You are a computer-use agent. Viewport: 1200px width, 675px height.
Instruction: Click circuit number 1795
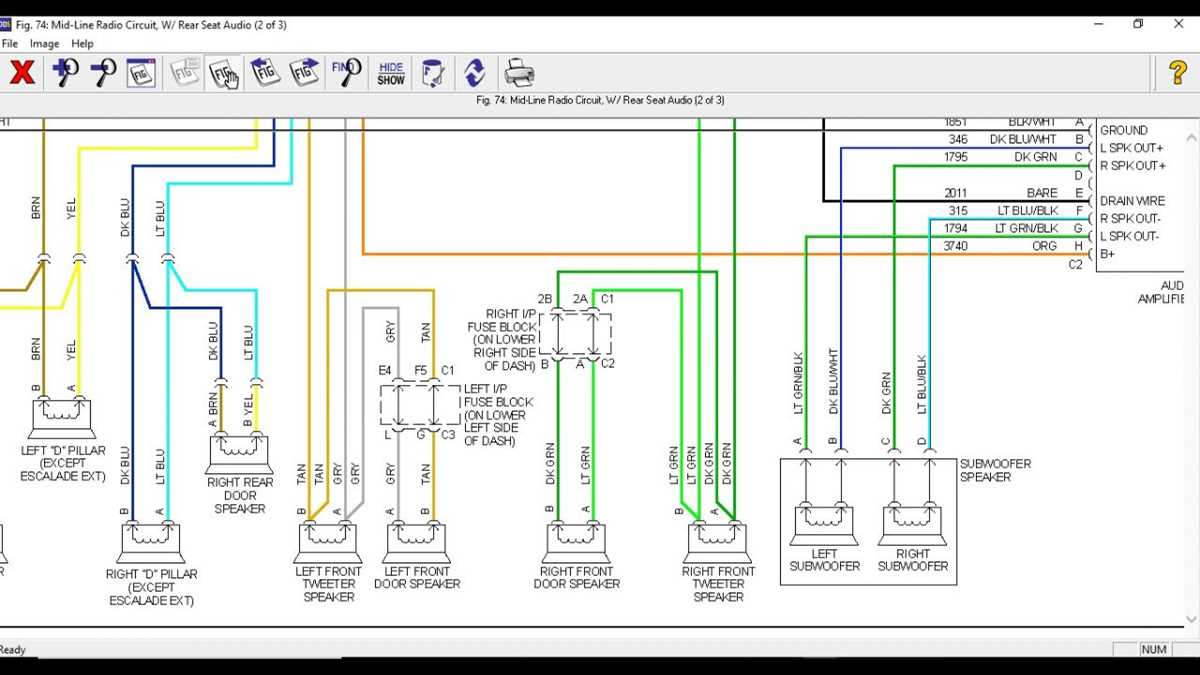[x=955, y=158]
